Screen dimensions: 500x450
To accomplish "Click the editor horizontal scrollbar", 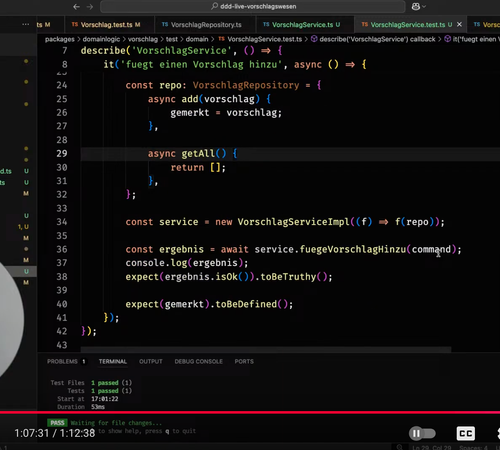I will tap(266, 349).
